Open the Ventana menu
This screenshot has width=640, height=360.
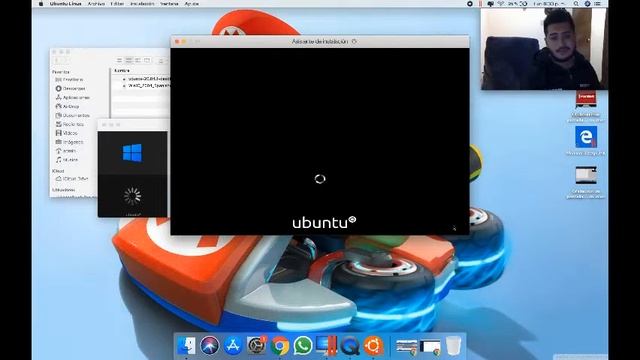click(169, 4)
